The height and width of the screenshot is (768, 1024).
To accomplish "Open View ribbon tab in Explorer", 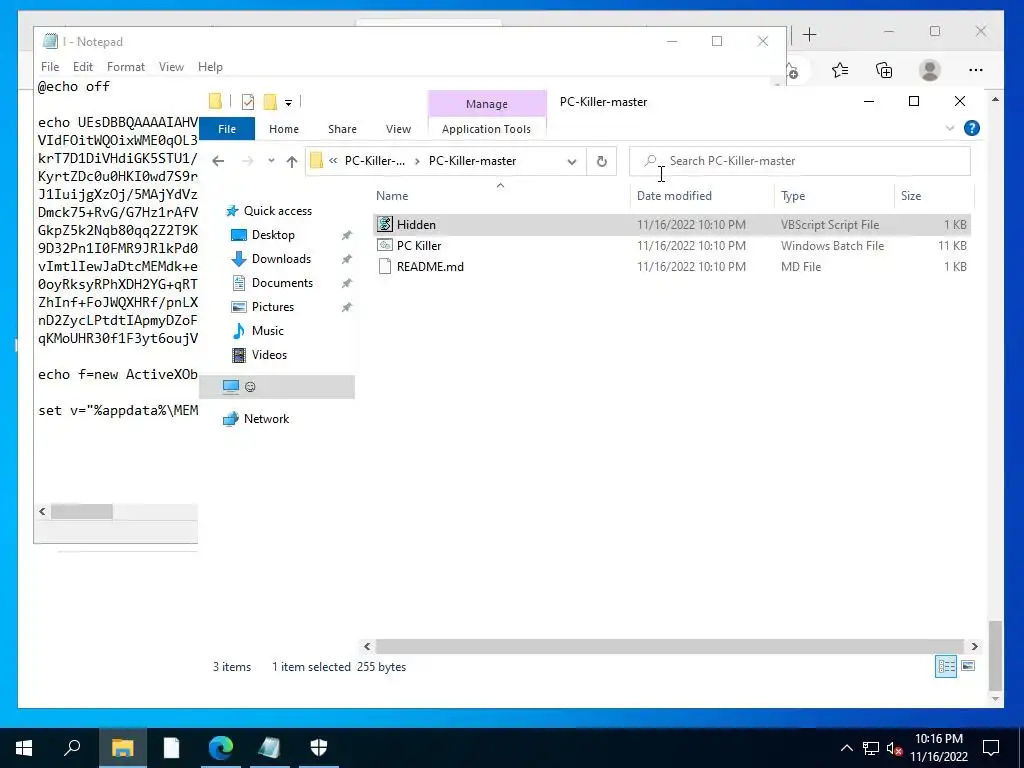I will coord(398,129).
